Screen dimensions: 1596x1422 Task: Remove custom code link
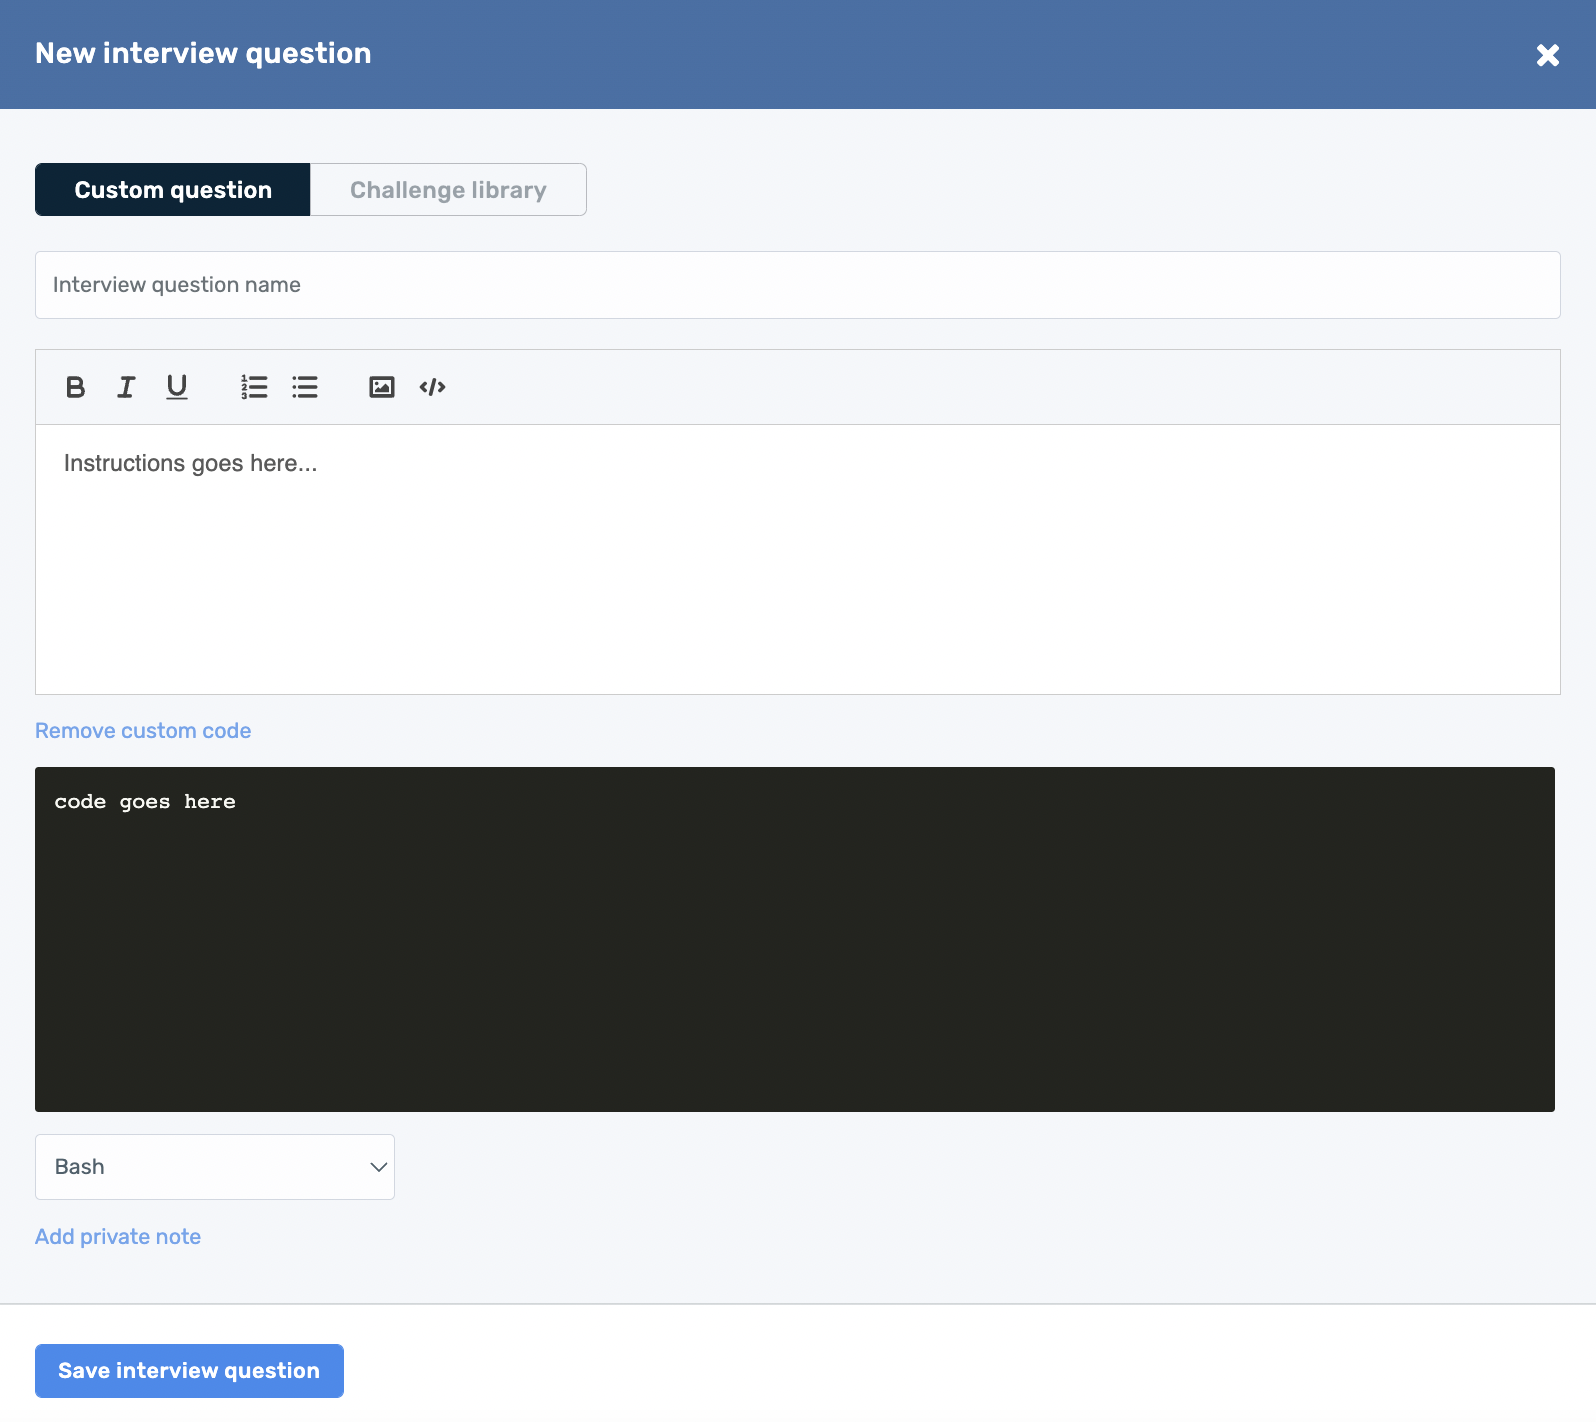point(143,731)
